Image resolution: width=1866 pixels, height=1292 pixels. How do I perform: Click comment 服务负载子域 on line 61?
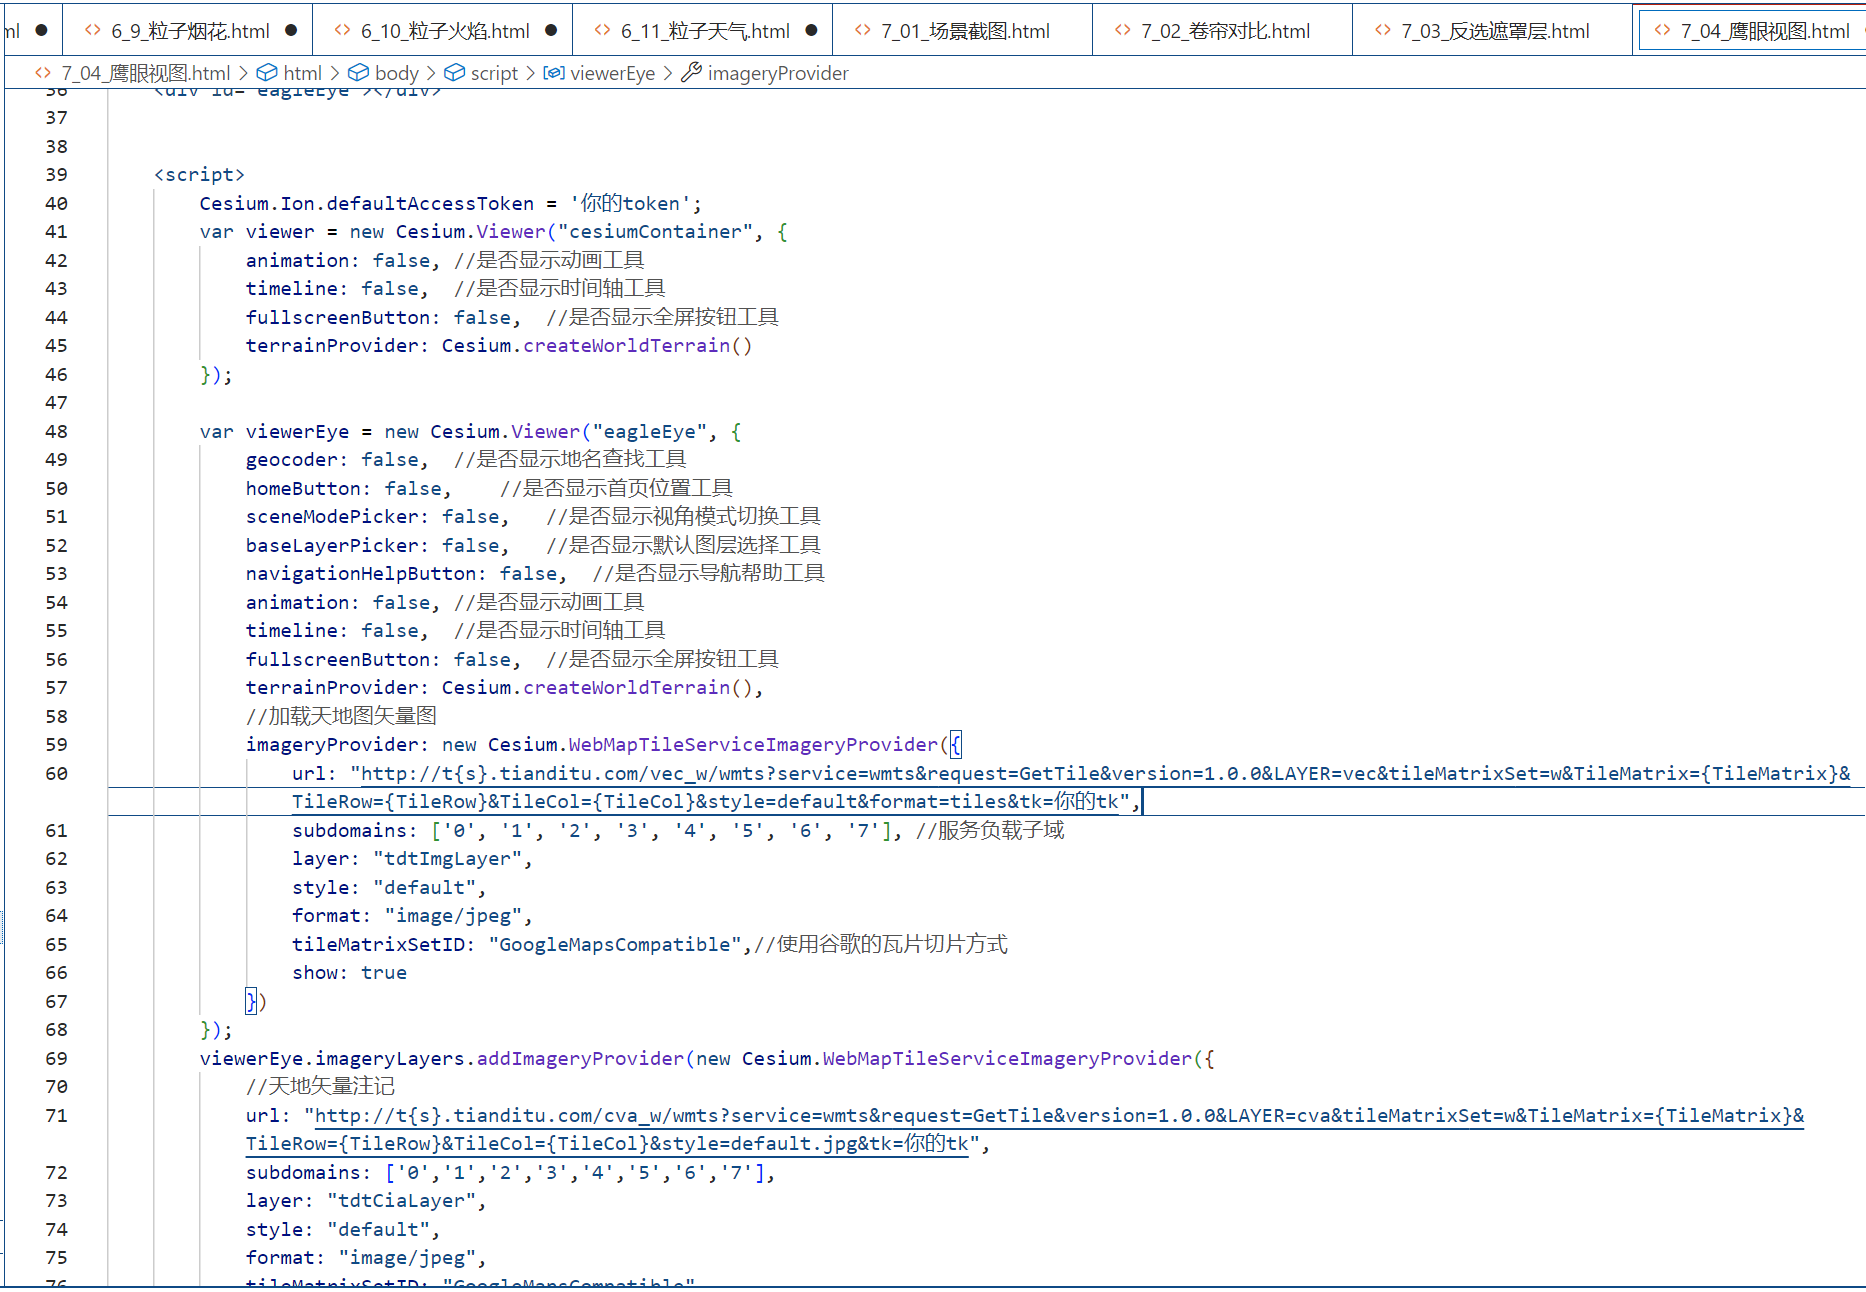coord(990,830)
